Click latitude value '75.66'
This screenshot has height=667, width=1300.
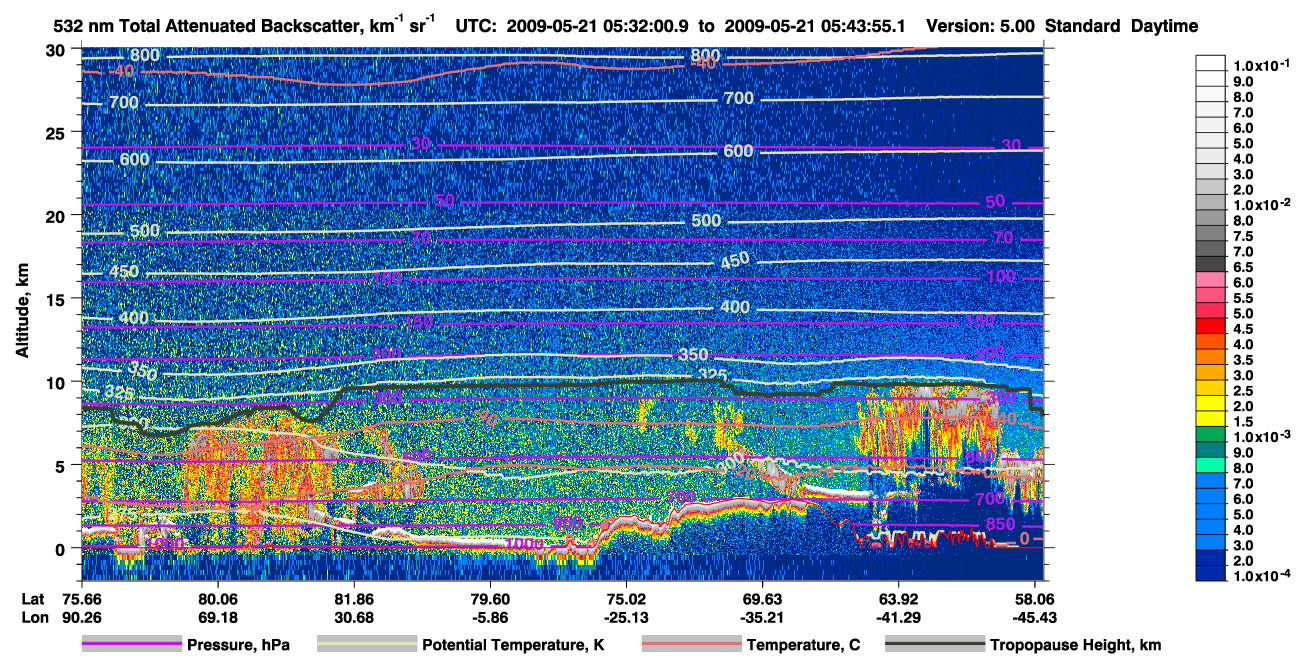(x=81, y=598)
